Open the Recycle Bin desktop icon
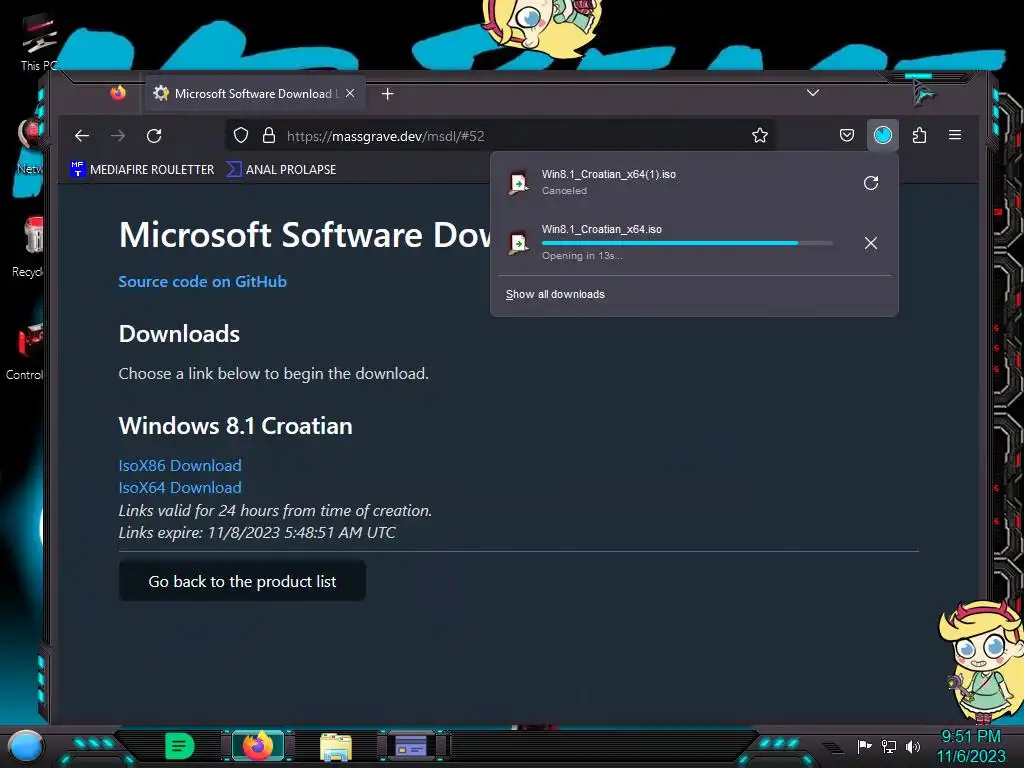Screen dimensions: 1024x768 point(30,248)
